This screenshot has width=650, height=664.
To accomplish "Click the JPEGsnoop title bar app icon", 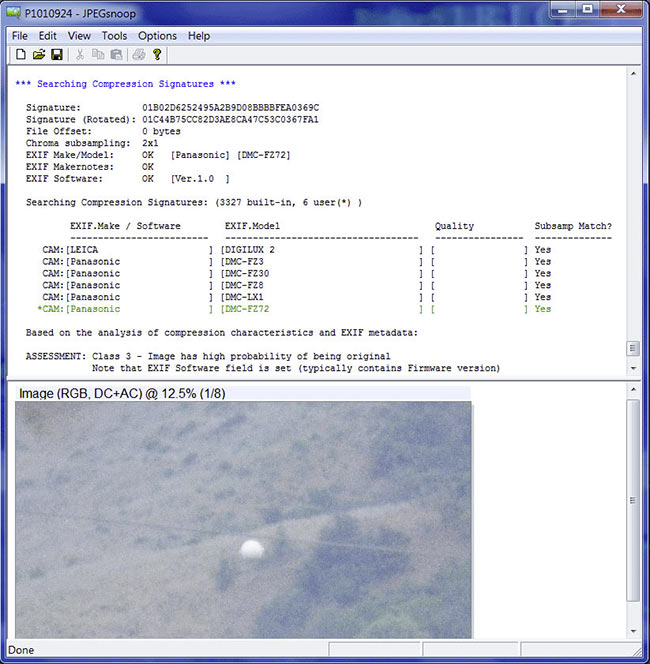I will pyautogui.click(x=14, y=13).
